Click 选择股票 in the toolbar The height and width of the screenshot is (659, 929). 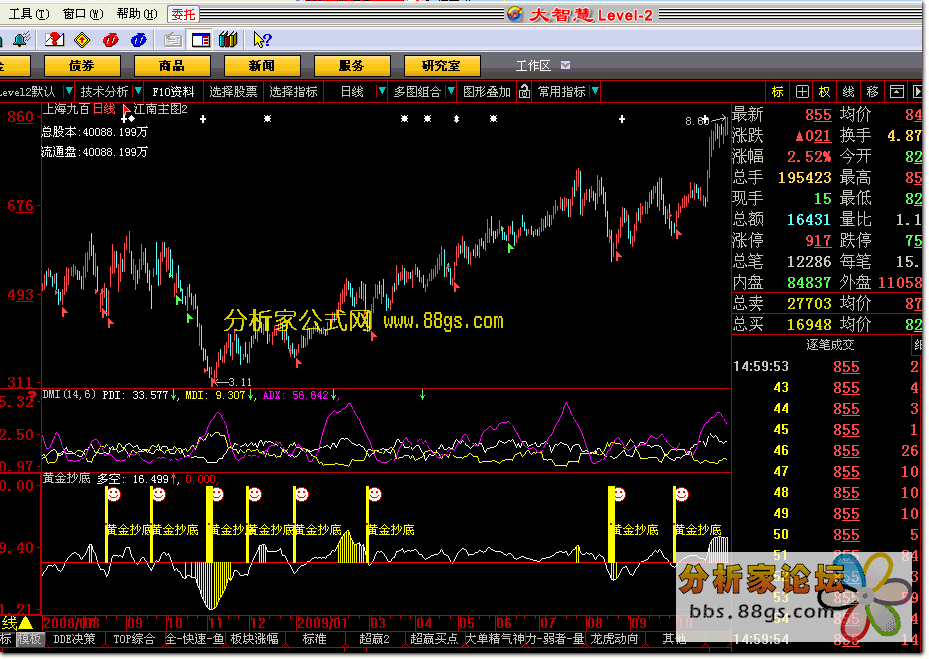[233, 91]
